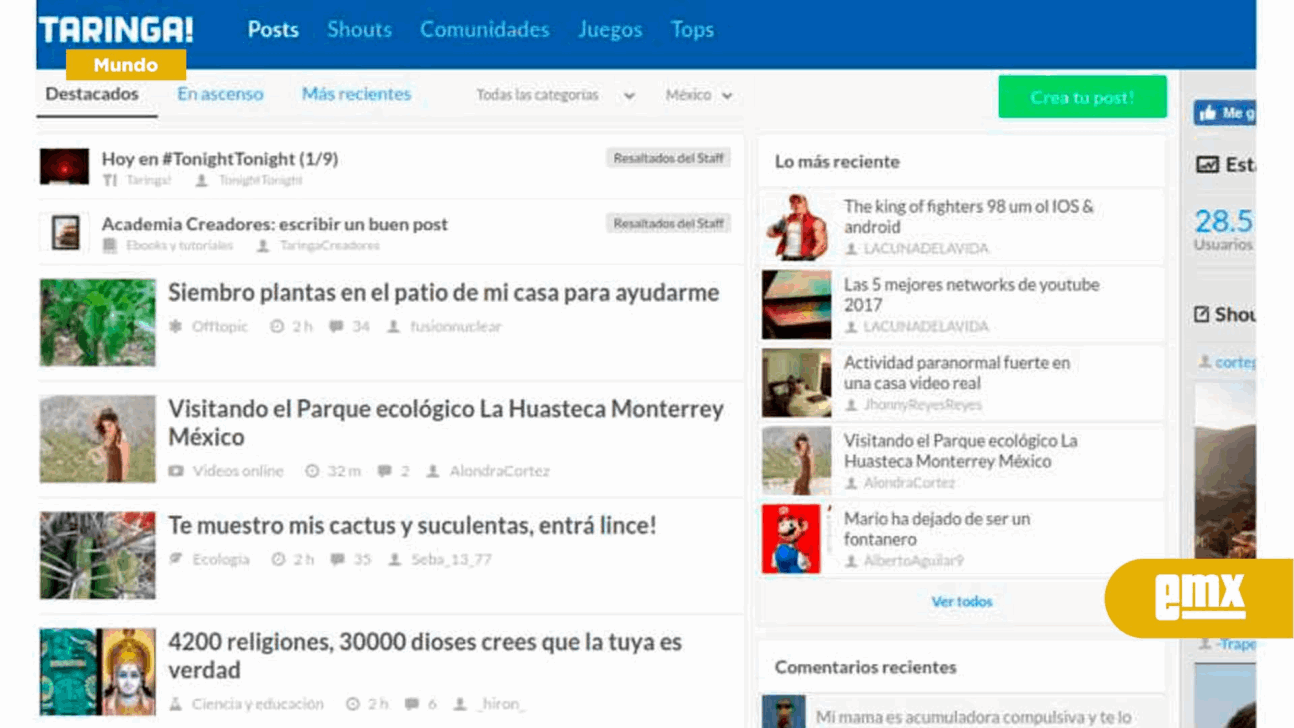This screenshot has height=728, width=1294.
Task: Open Siembro plantas en el patio post
Action: coord(443,293)
